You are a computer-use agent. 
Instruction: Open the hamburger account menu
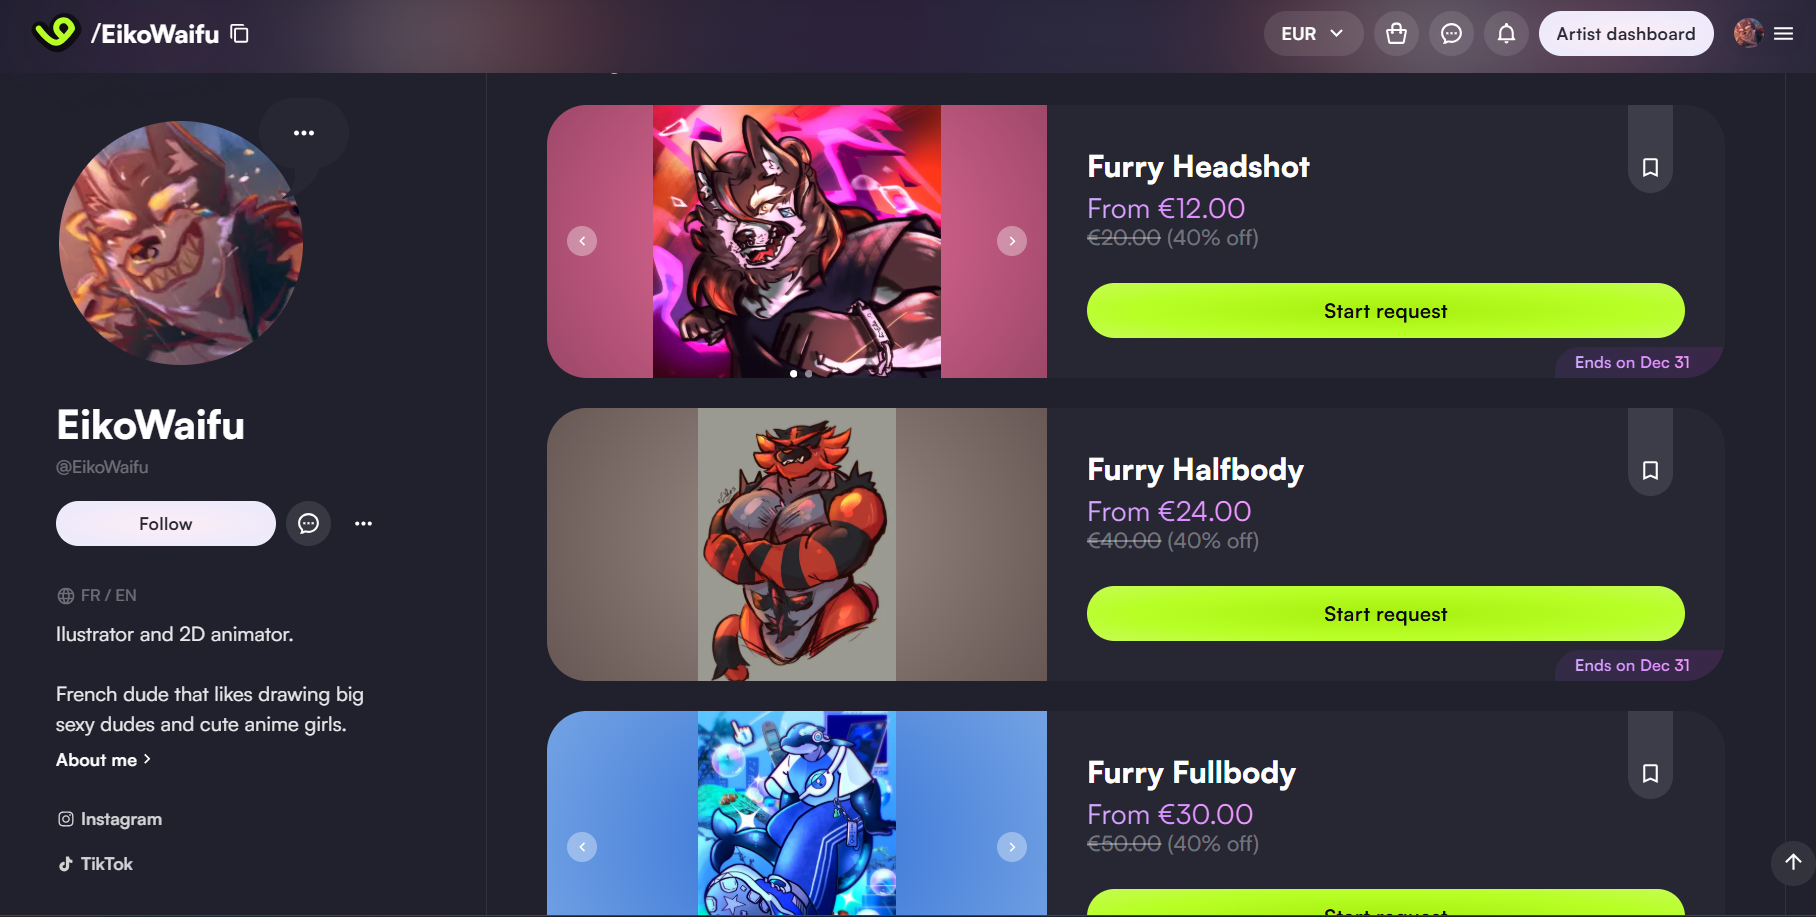click(1783, 34)
